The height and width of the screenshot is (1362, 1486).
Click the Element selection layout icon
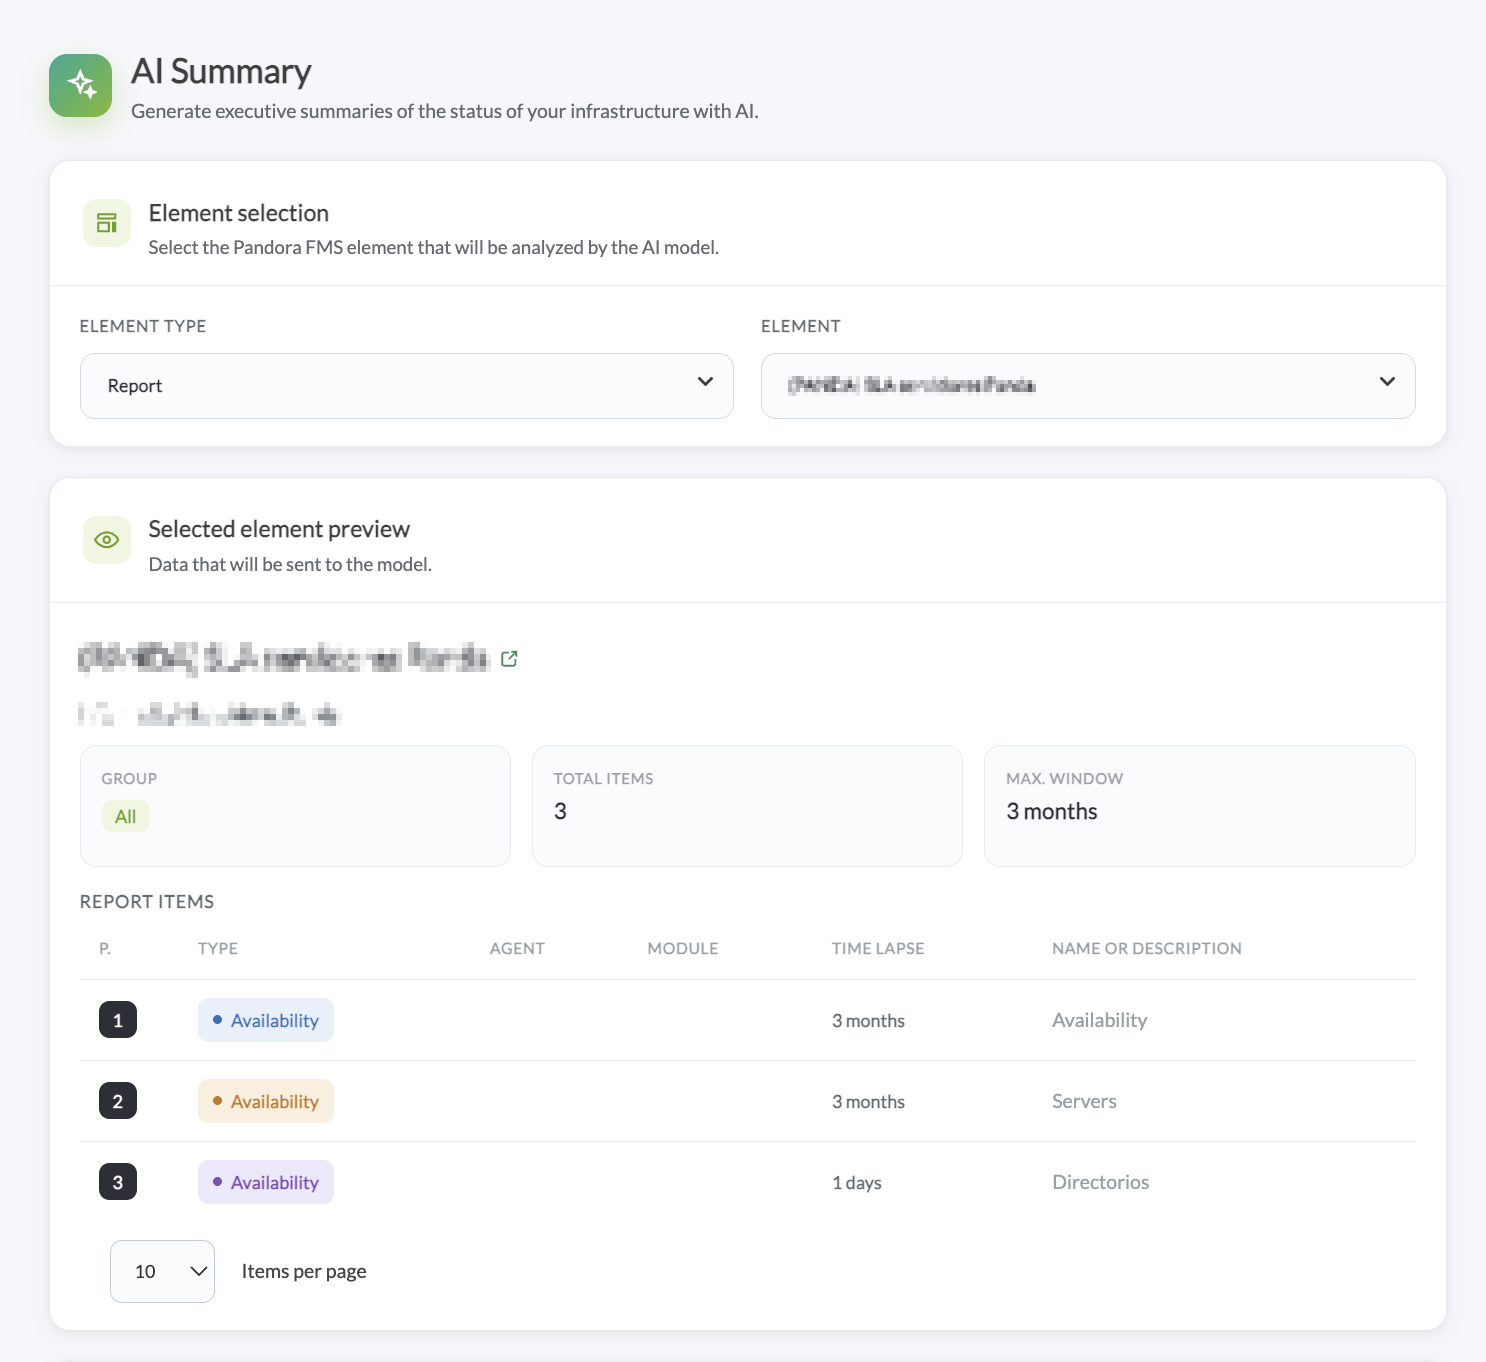(107, 223)
